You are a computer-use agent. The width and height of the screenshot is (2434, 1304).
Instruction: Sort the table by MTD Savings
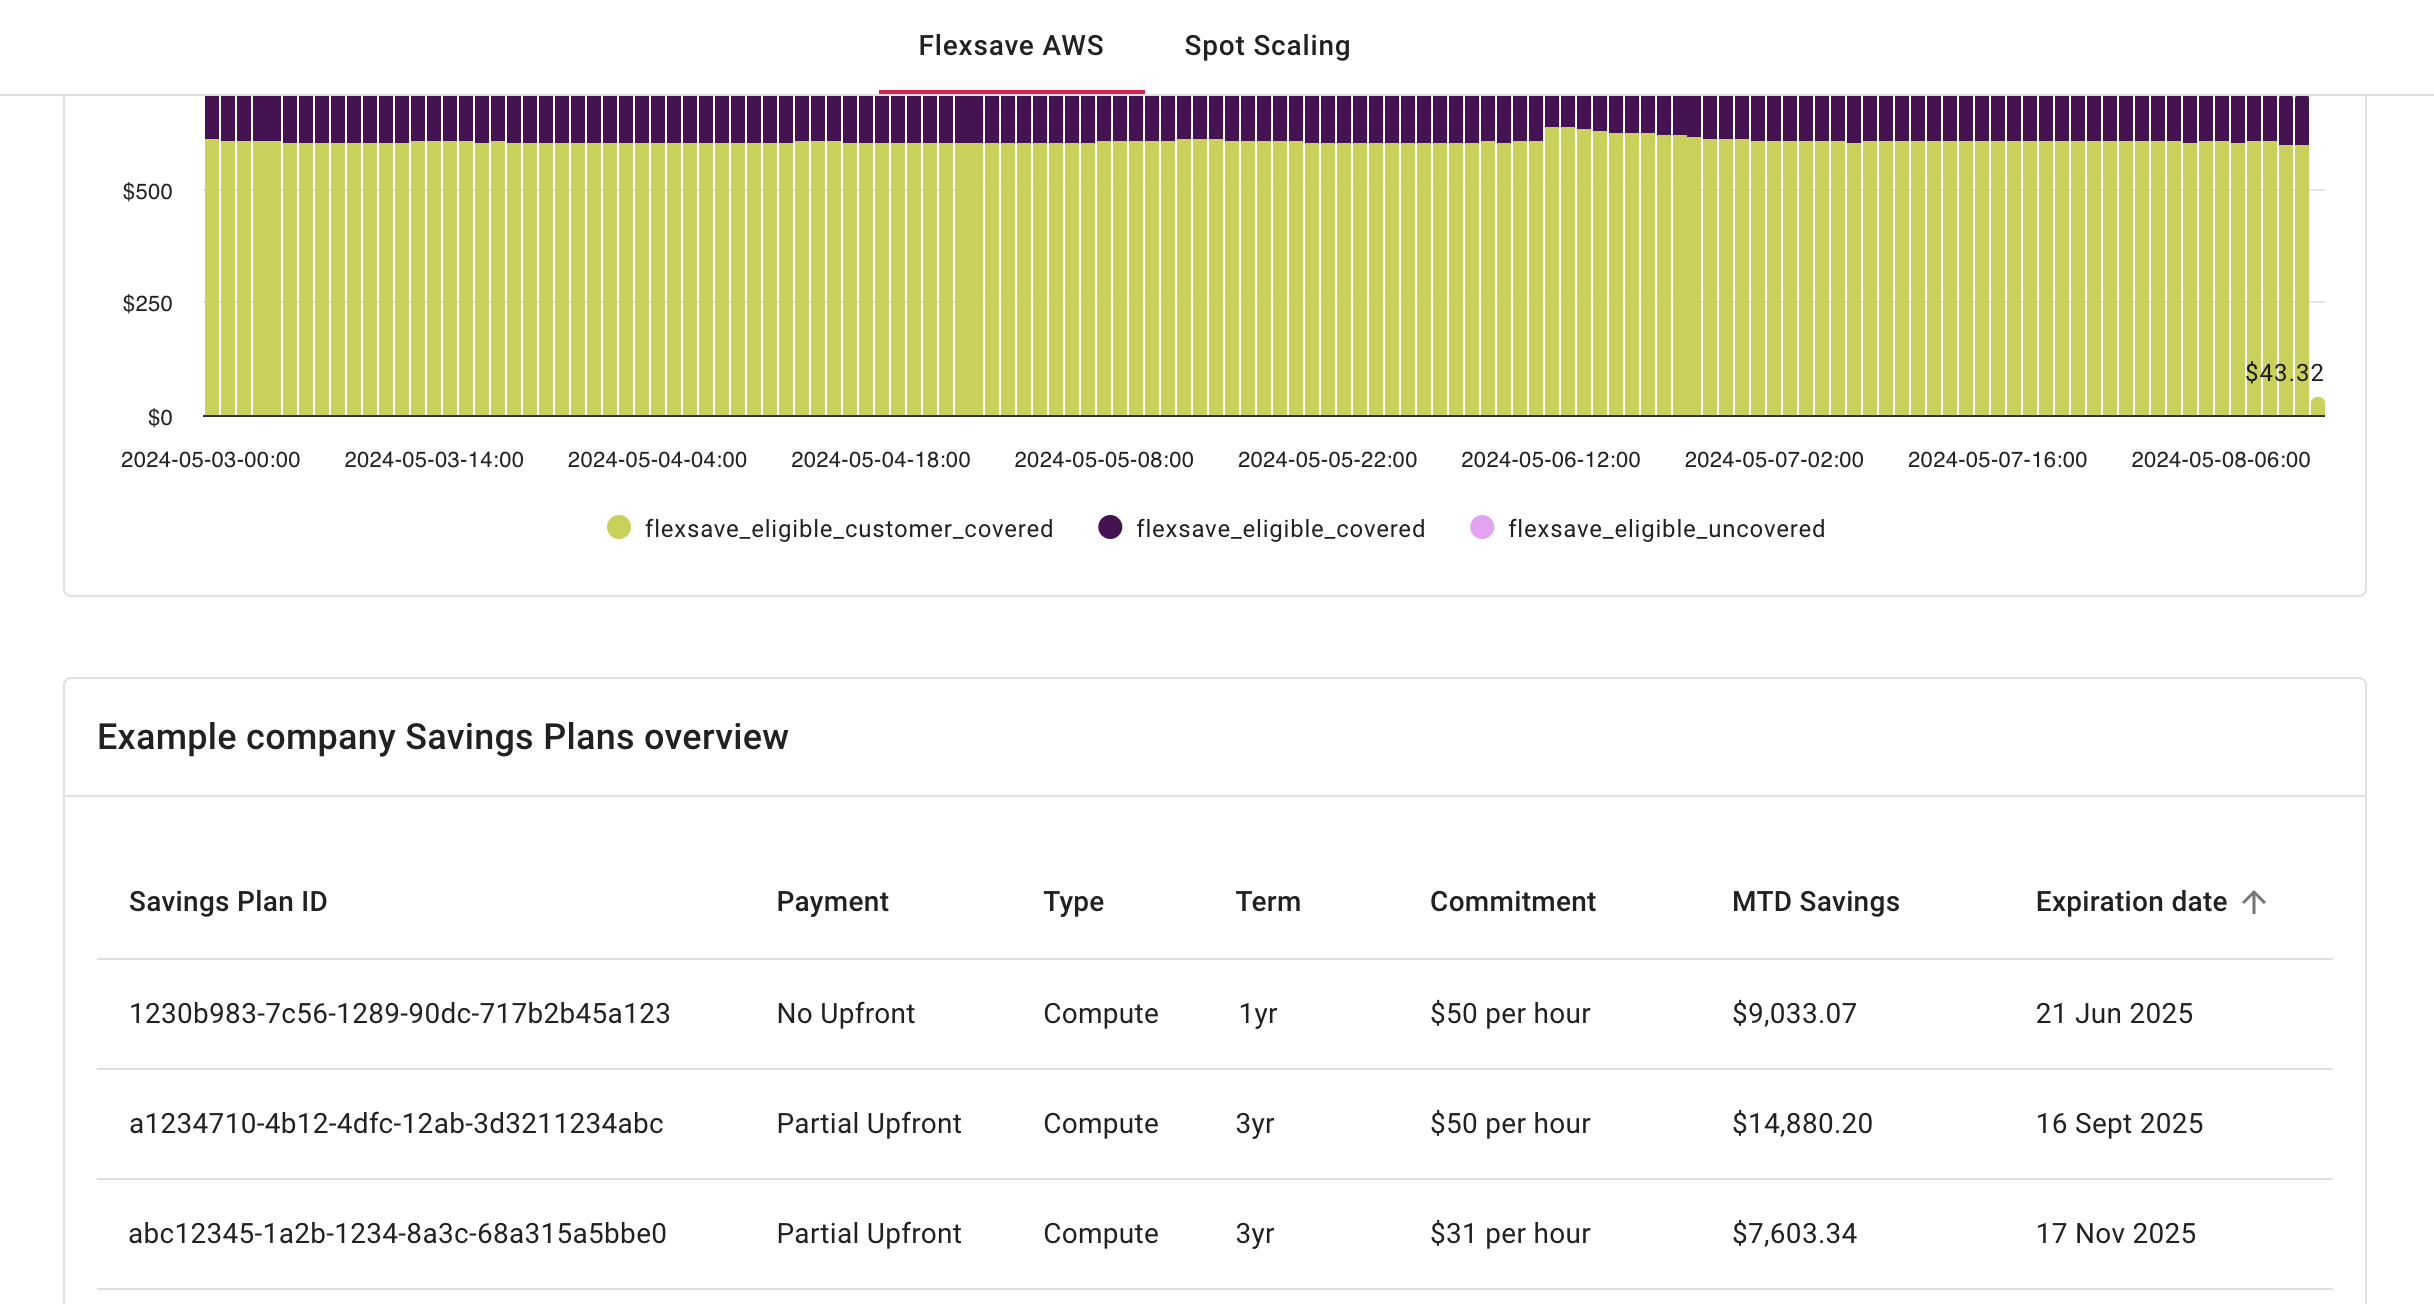(1815, 901)
